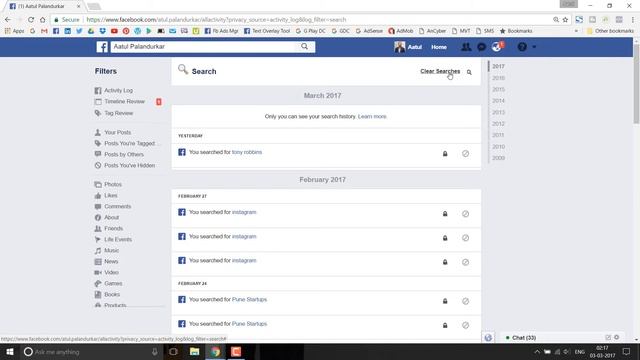The image size is (640, 360).
Task: Open the Friend Requests icon
Action: pos(466,47)
